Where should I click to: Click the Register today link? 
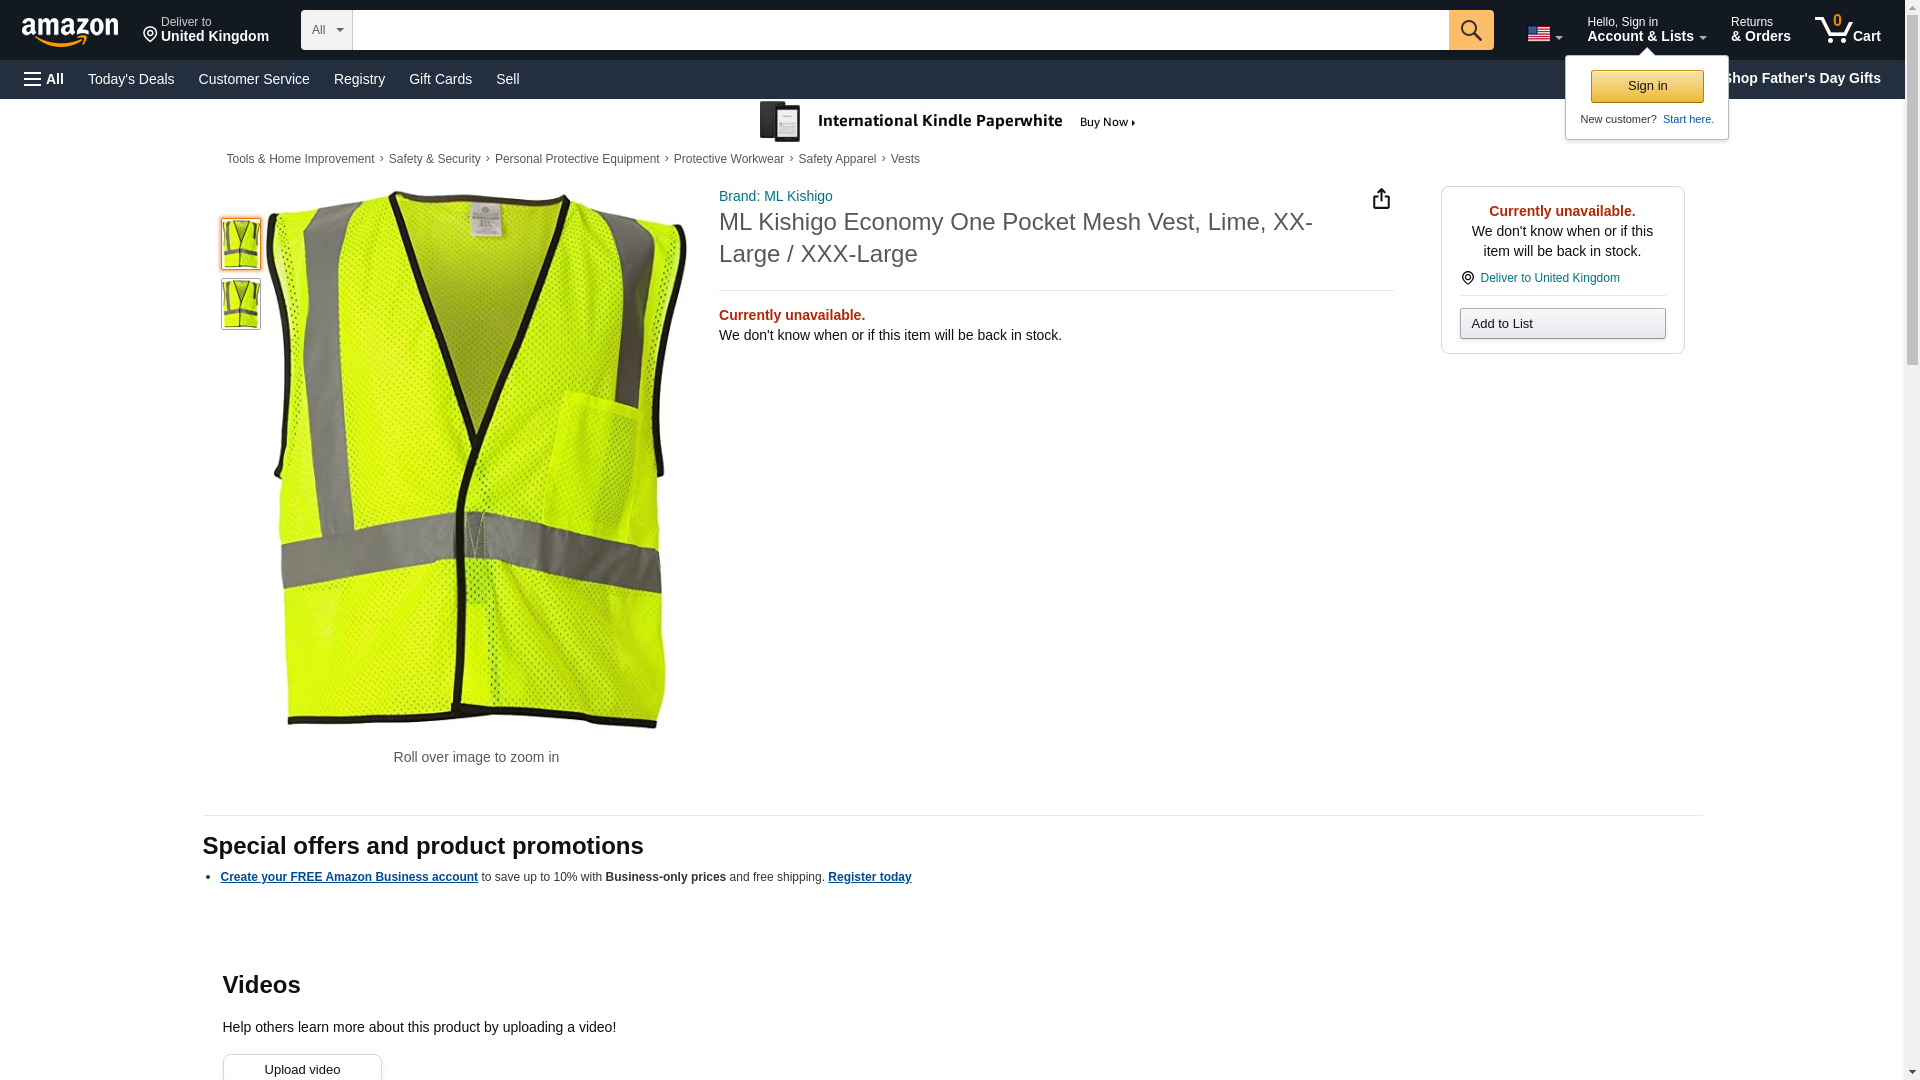[869, 877]
